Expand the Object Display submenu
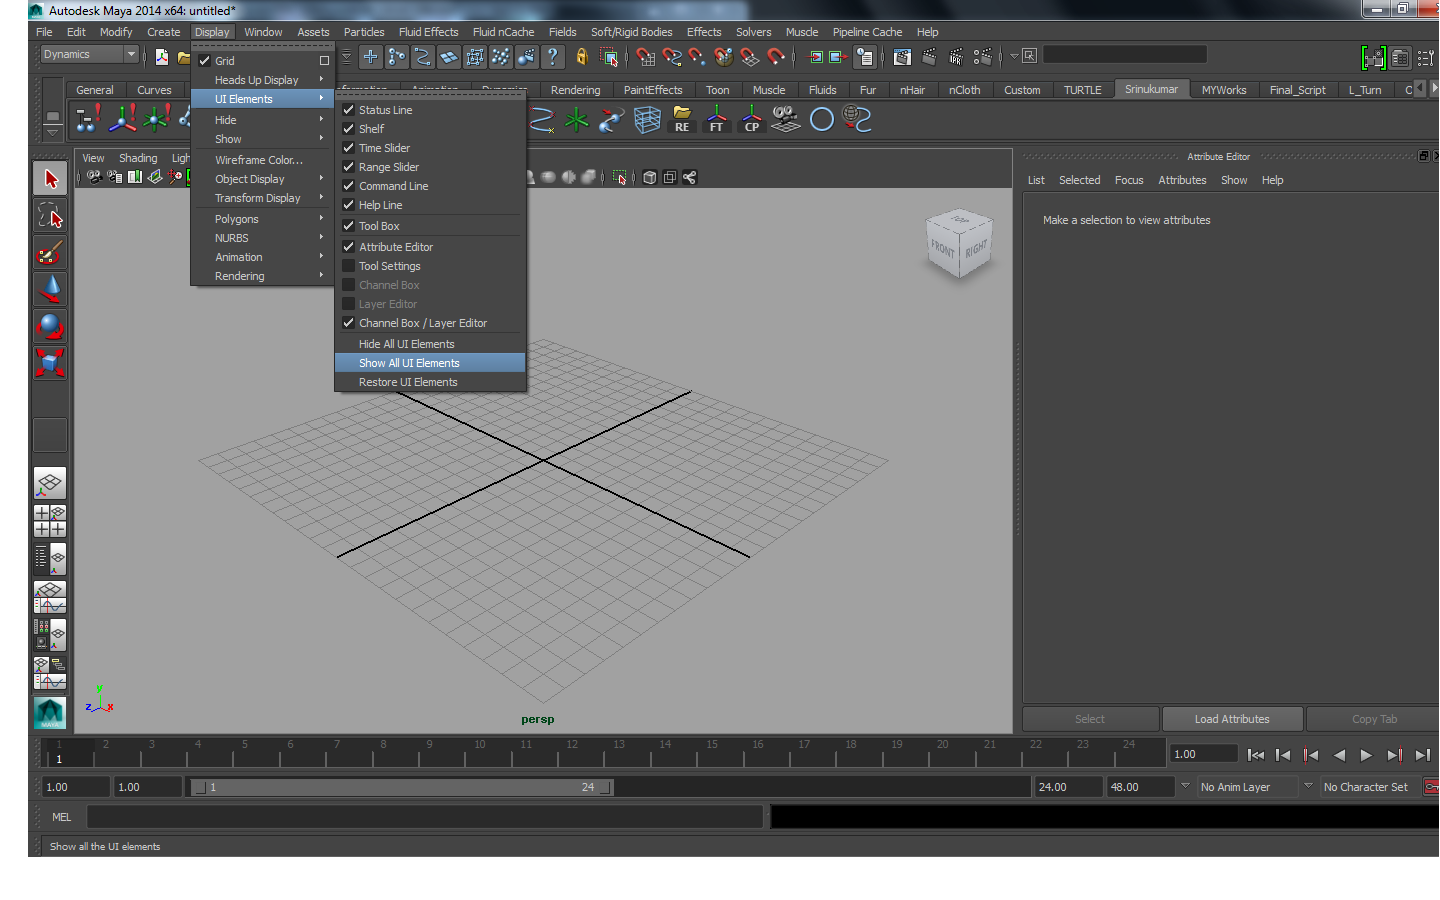Image resolution: width=1440 pixels, height=900 pixels. click(x=263, y=179)
